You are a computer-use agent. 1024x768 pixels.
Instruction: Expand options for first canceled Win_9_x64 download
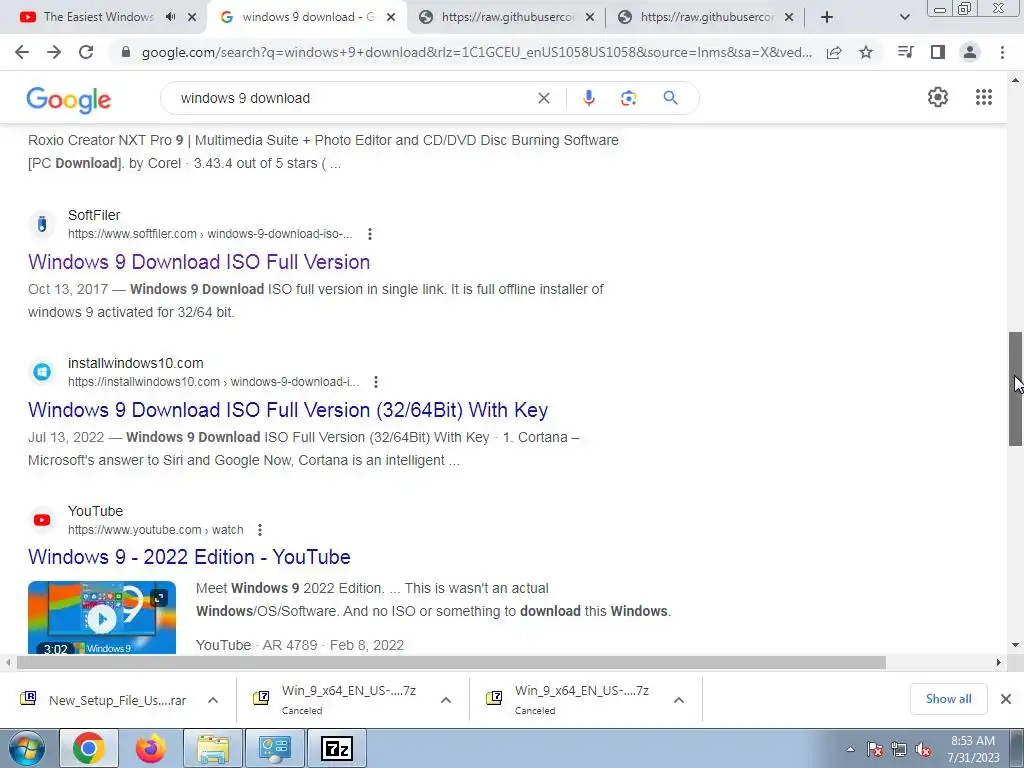(x=446, y=700)
